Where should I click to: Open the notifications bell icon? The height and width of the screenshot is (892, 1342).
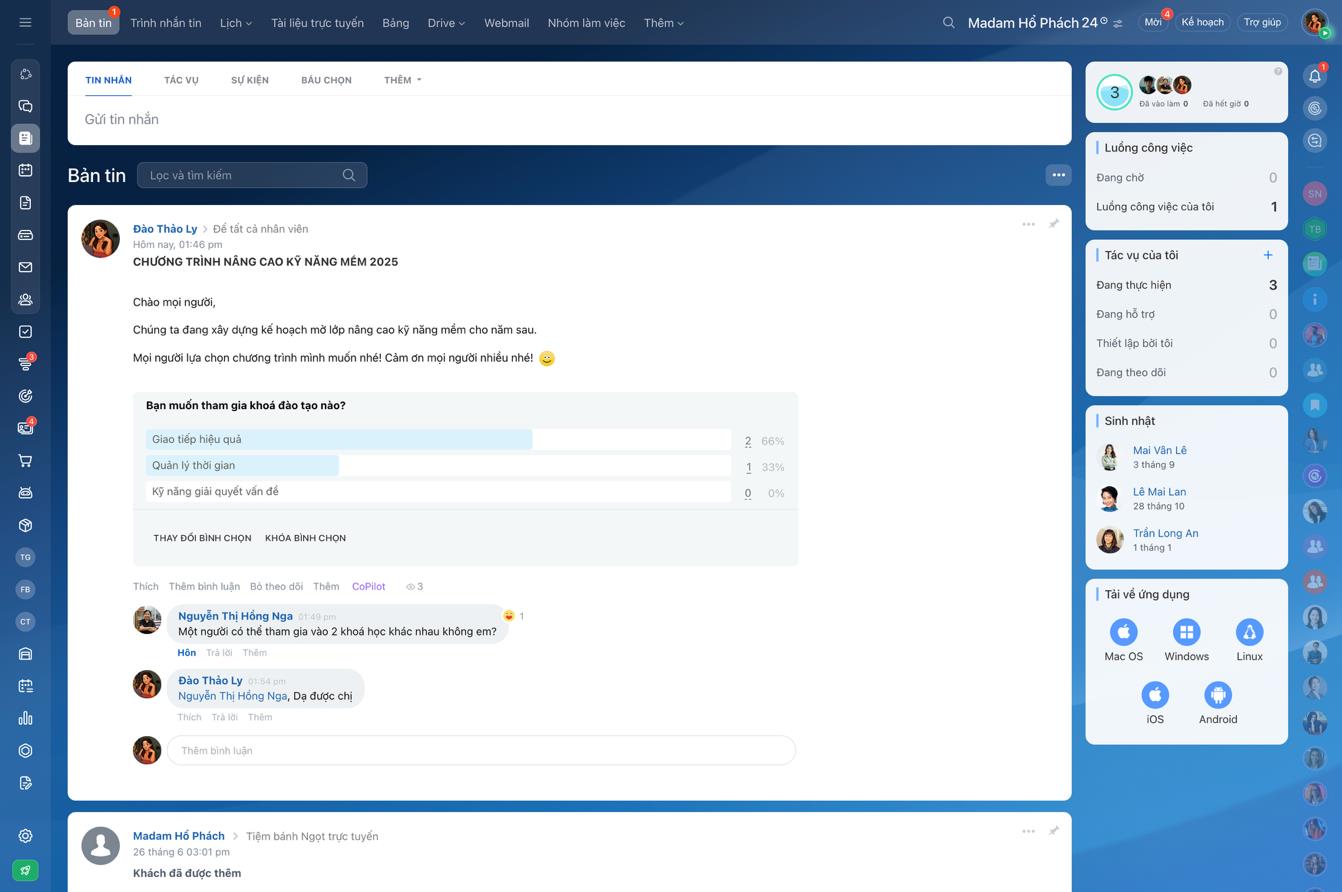(1314, 76)
